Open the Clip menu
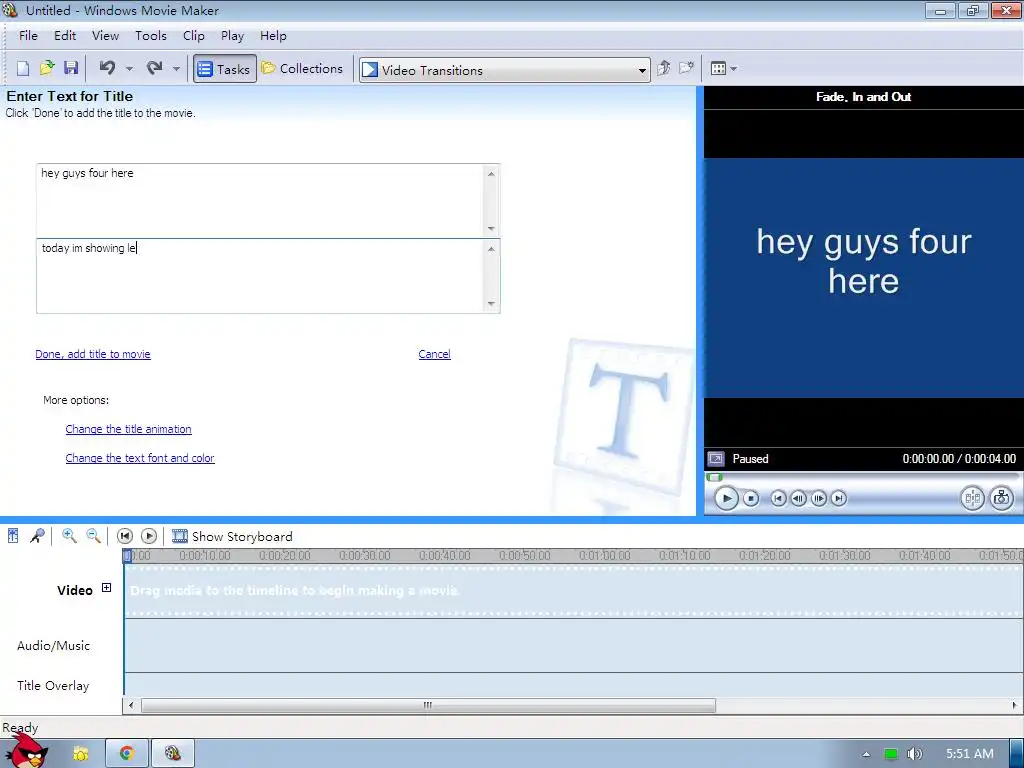1024x768 pixels. (193, 36)
